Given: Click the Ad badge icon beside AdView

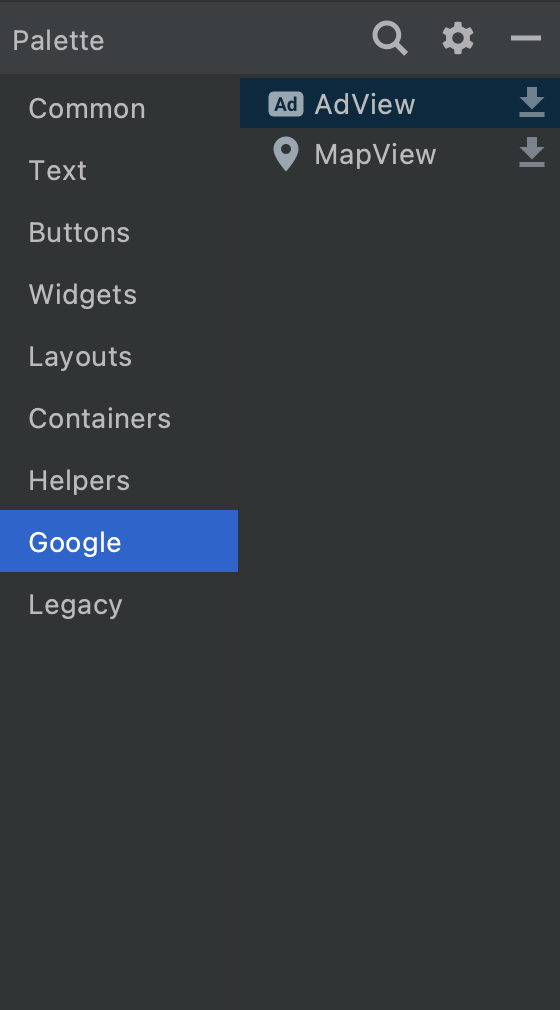Looking at the screenshot, I should [x=285, y=104].
